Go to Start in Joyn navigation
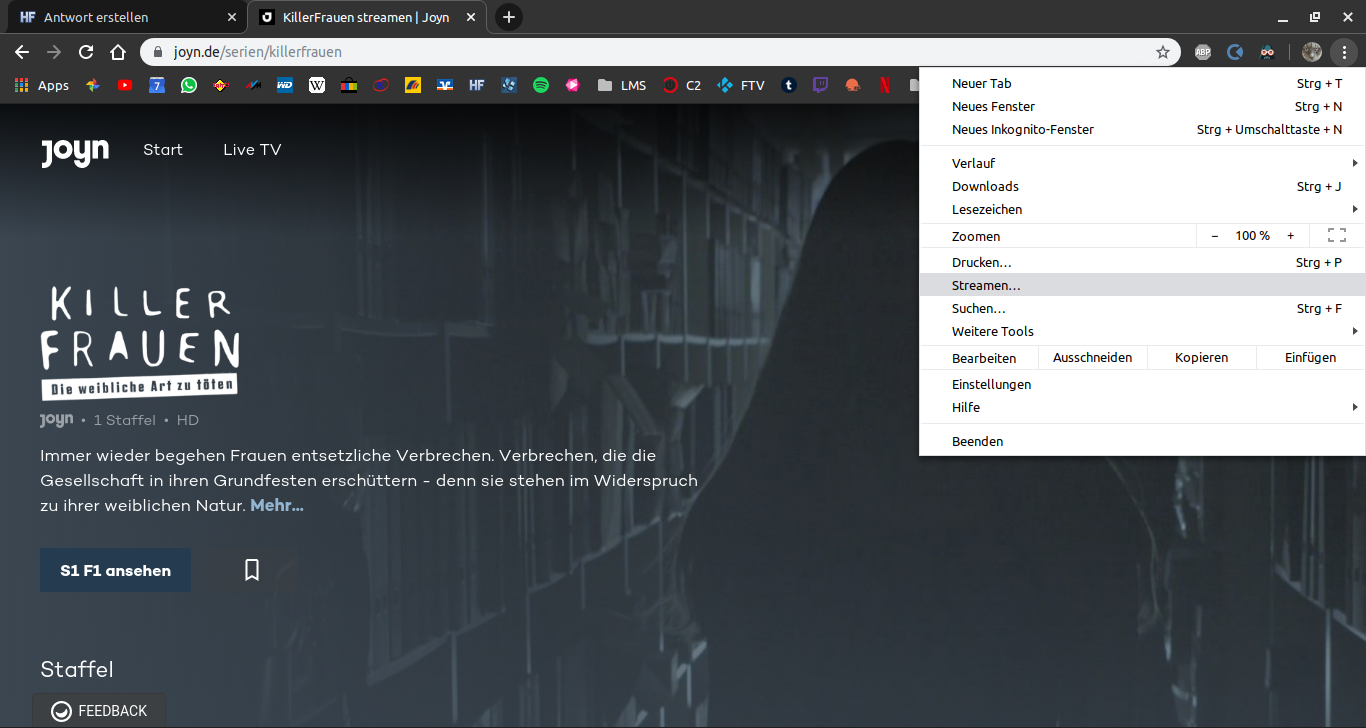The image size is (1366, 728). point(163,150)
